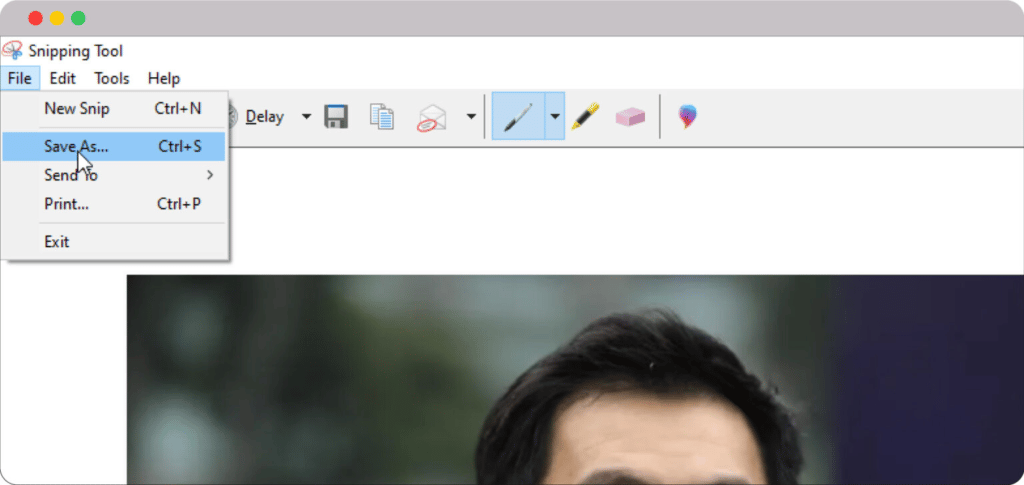This screenshot has width=1024, height=485.
Task: Select the pink Eraser tool
Action: 630,117
